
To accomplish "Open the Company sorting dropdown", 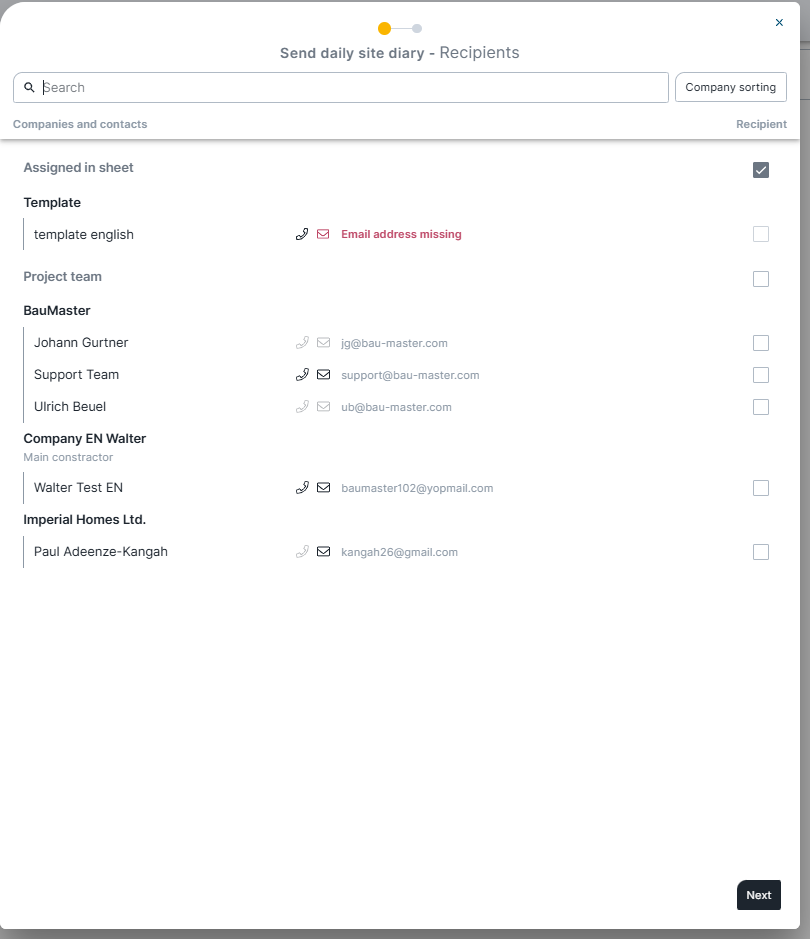I will 730,87.
